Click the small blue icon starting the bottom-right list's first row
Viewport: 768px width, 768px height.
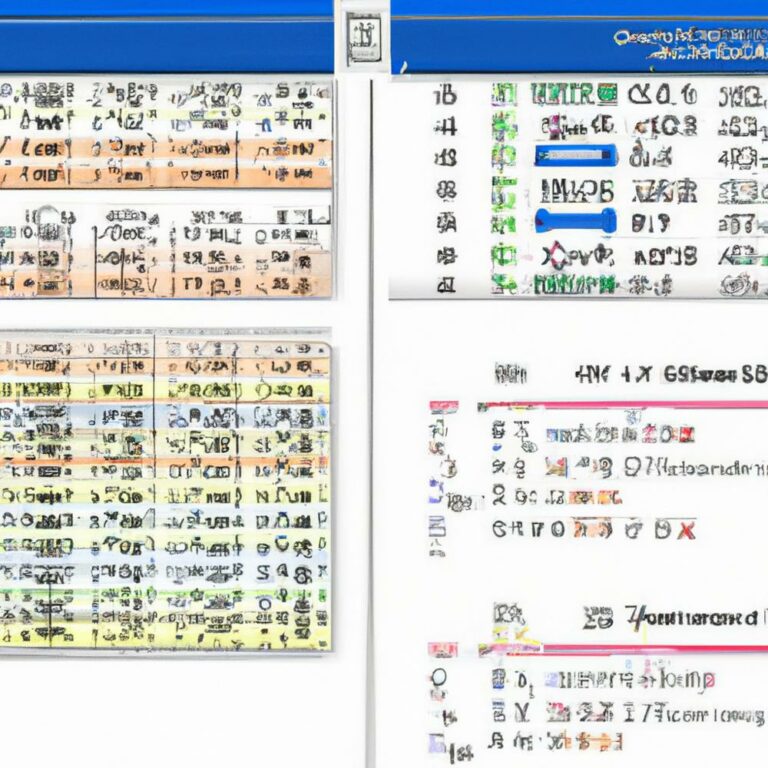point(498,679)
